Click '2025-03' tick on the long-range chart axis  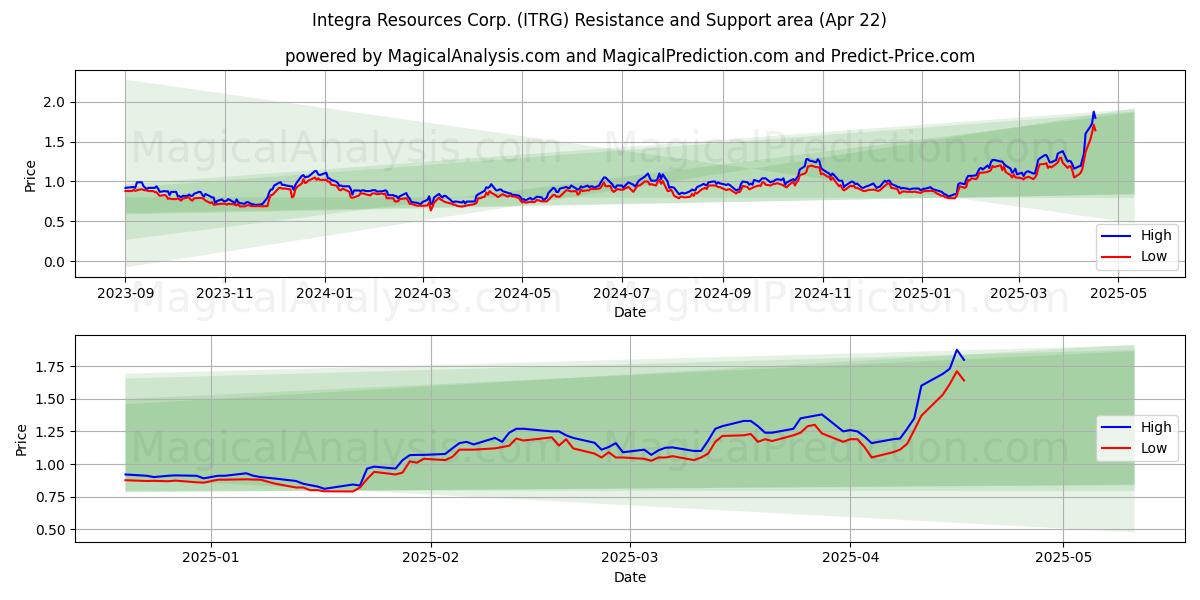click(1019, 294)
